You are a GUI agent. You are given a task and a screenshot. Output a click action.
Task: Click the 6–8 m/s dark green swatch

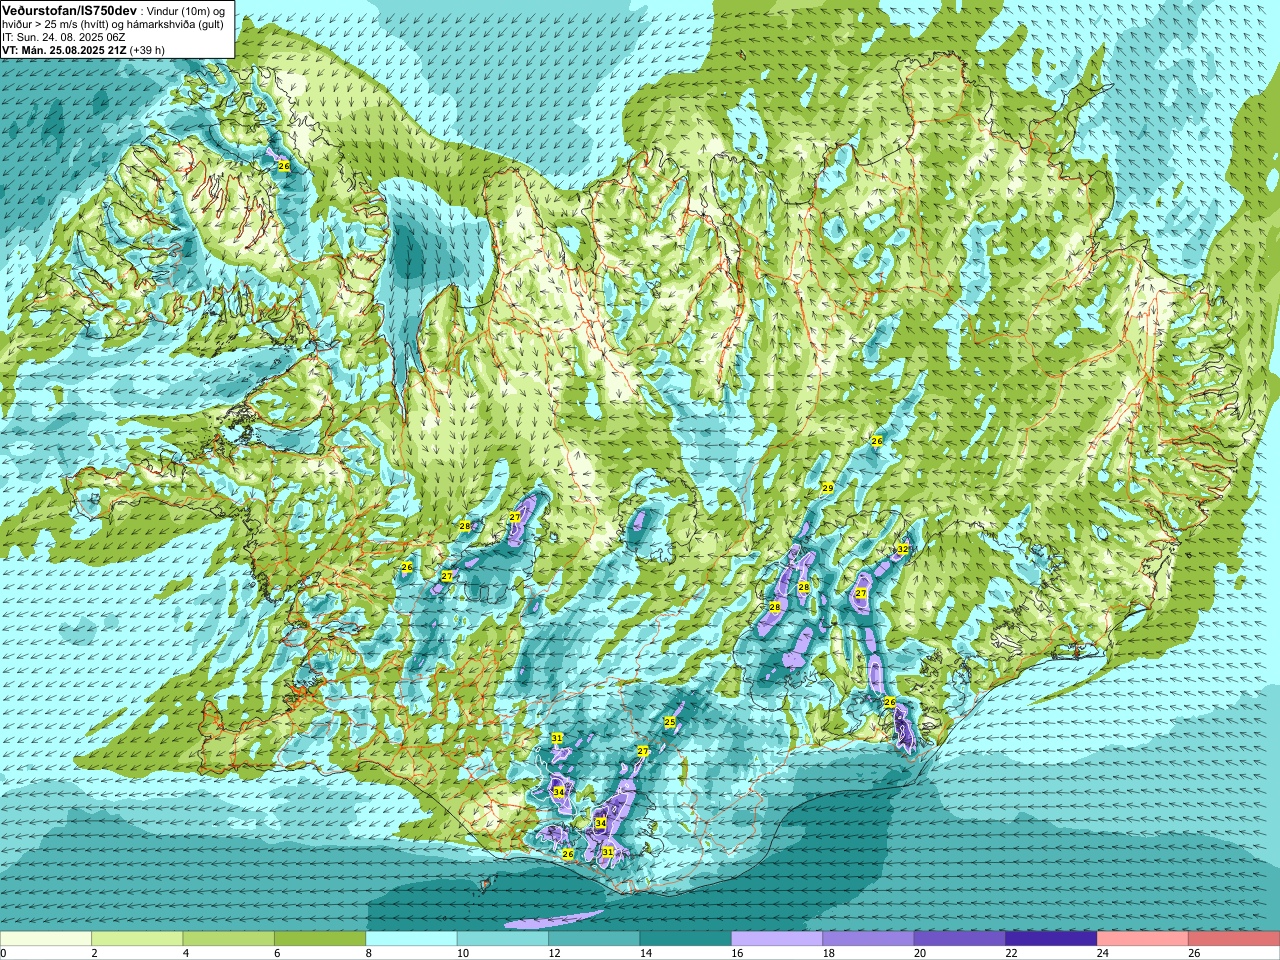(320, 939)
